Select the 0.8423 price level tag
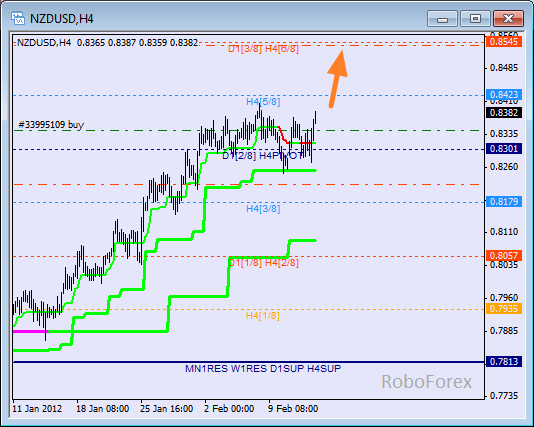The height and width of the screenshot is (427, 534). 504,94
